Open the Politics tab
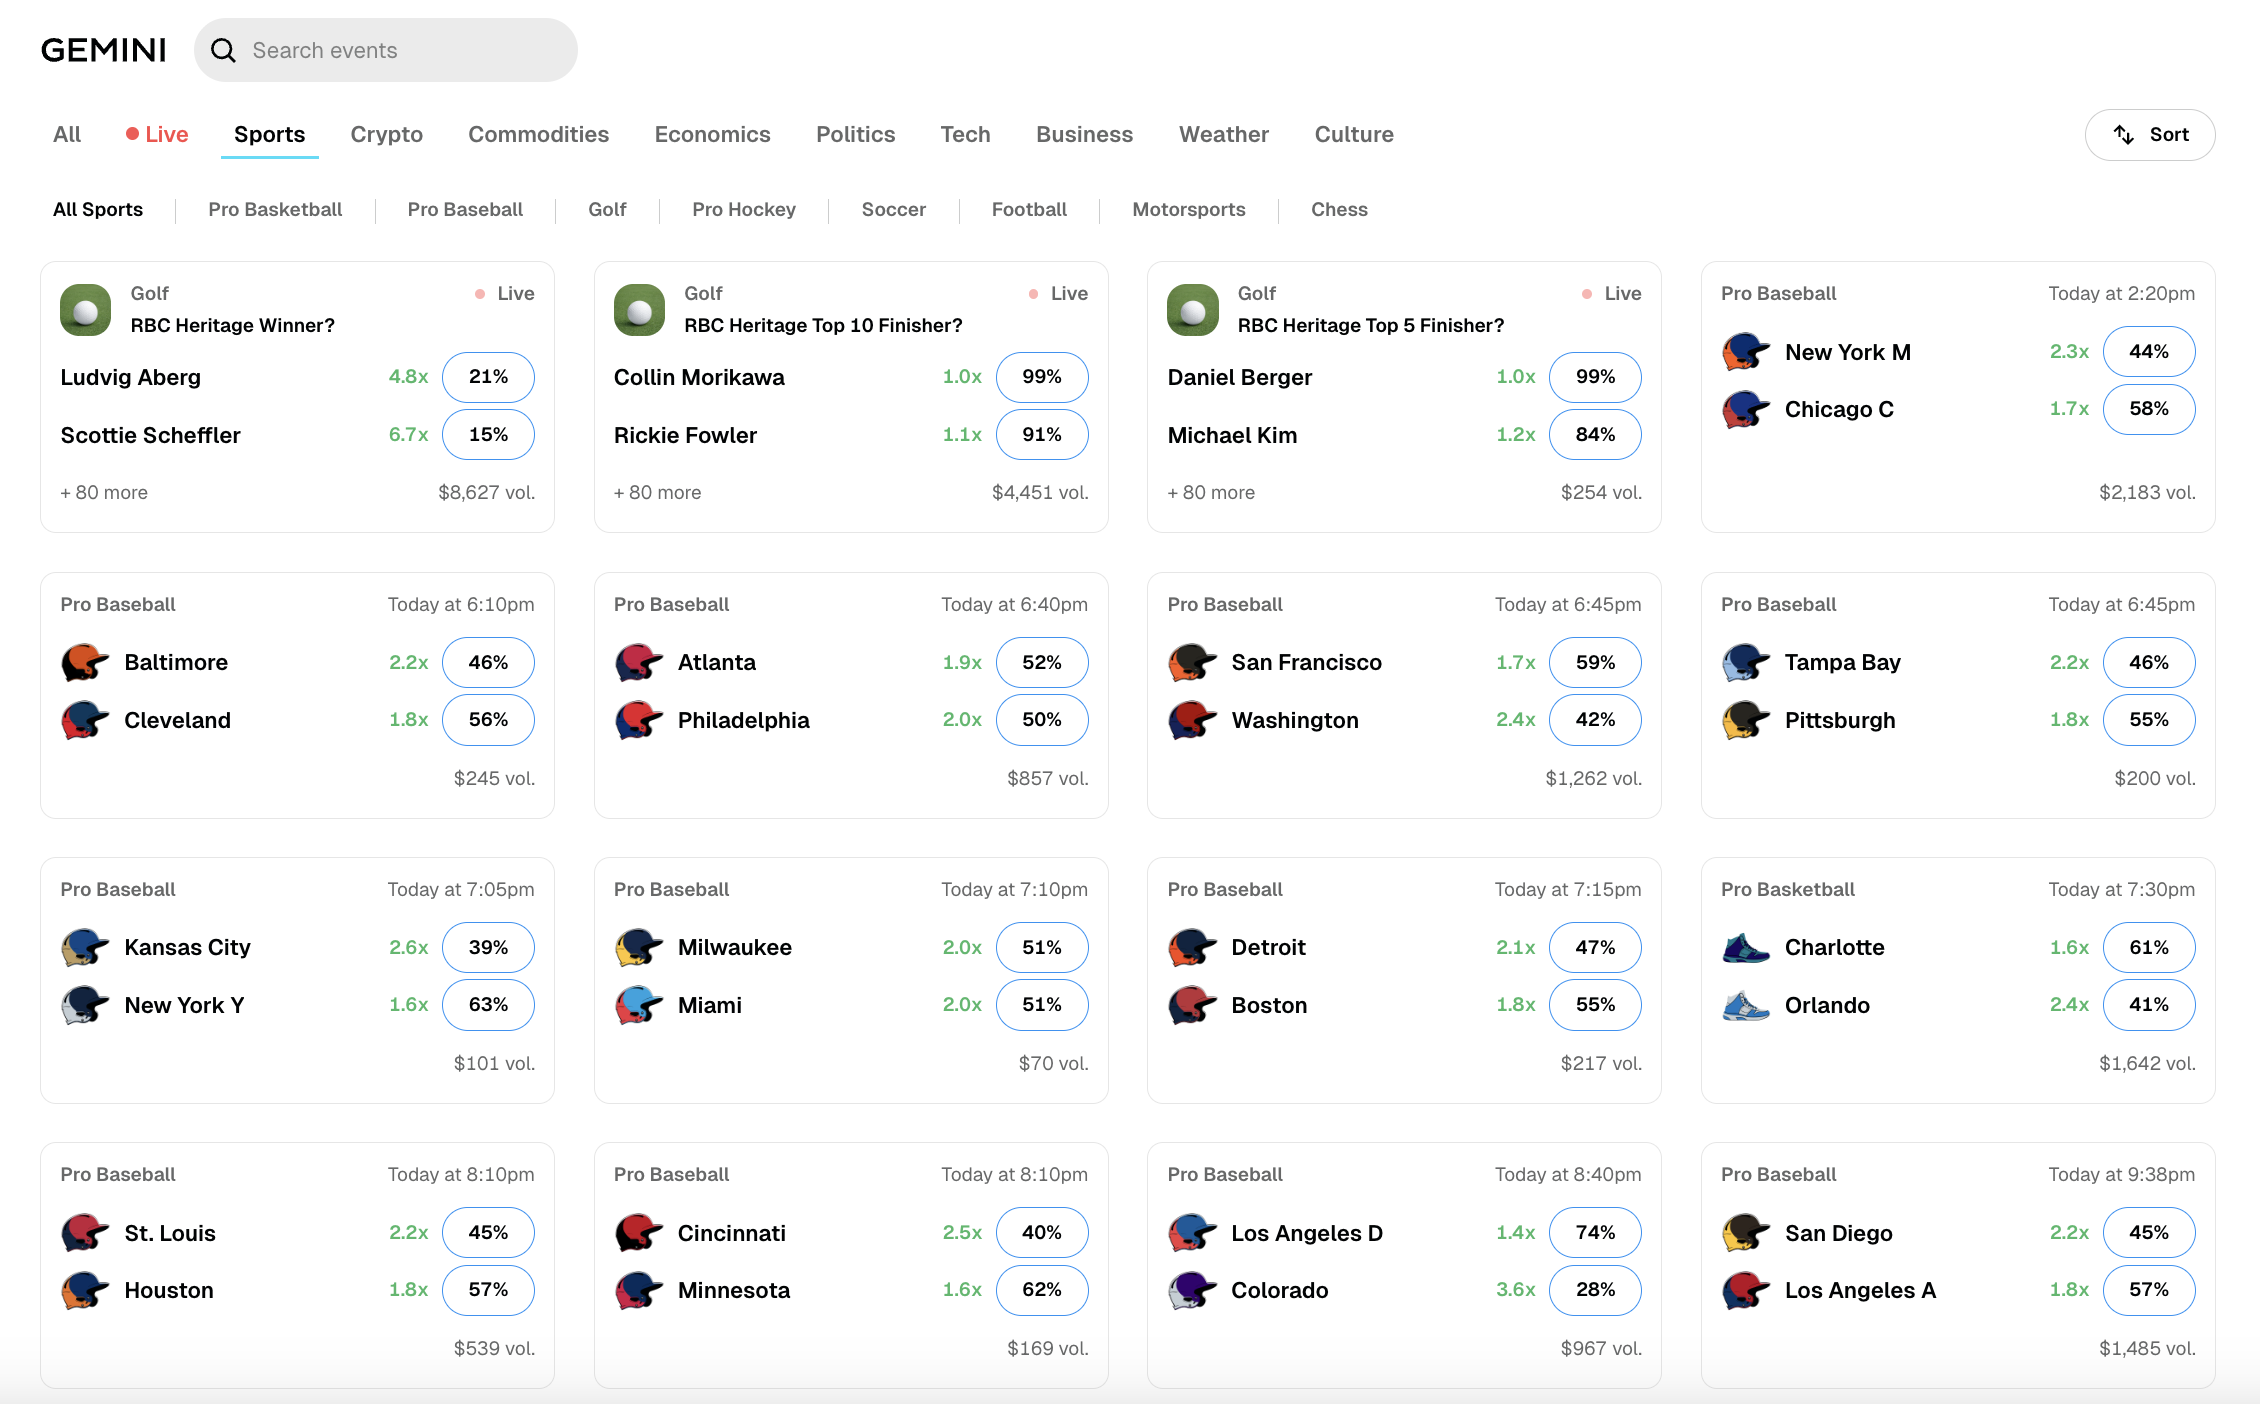Viewport: 2260px width, 1404px height. click(856, 134)
